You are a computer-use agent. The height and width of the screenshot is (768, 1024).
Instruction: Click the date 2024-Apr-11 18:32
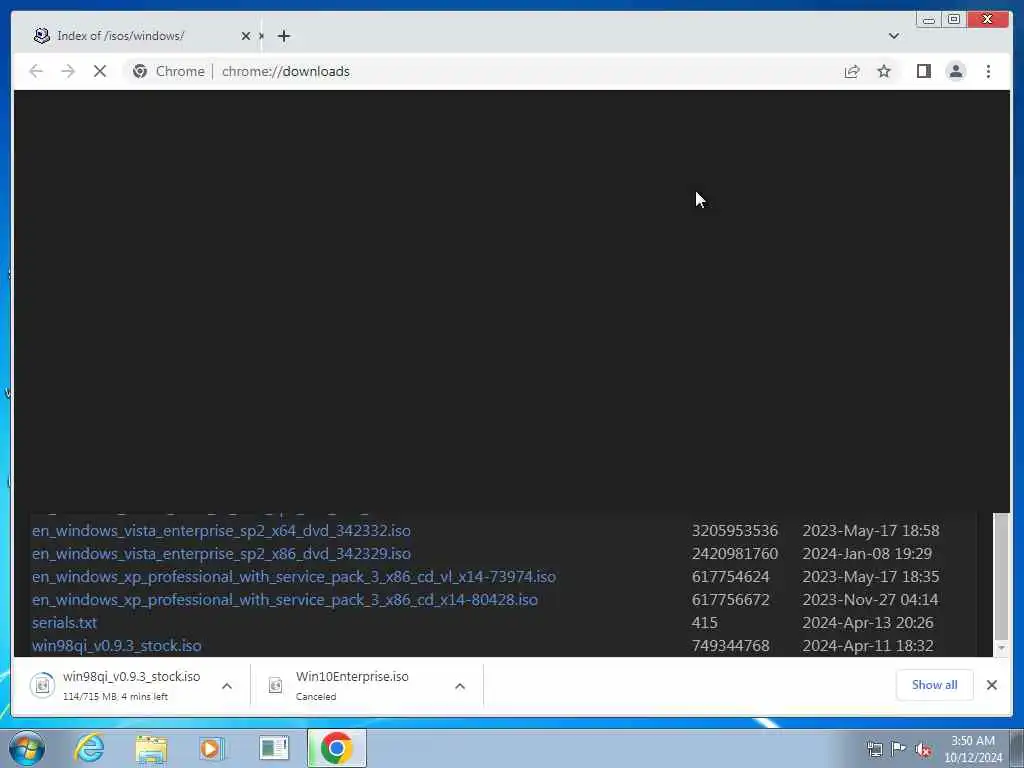[x=868, y=645]
